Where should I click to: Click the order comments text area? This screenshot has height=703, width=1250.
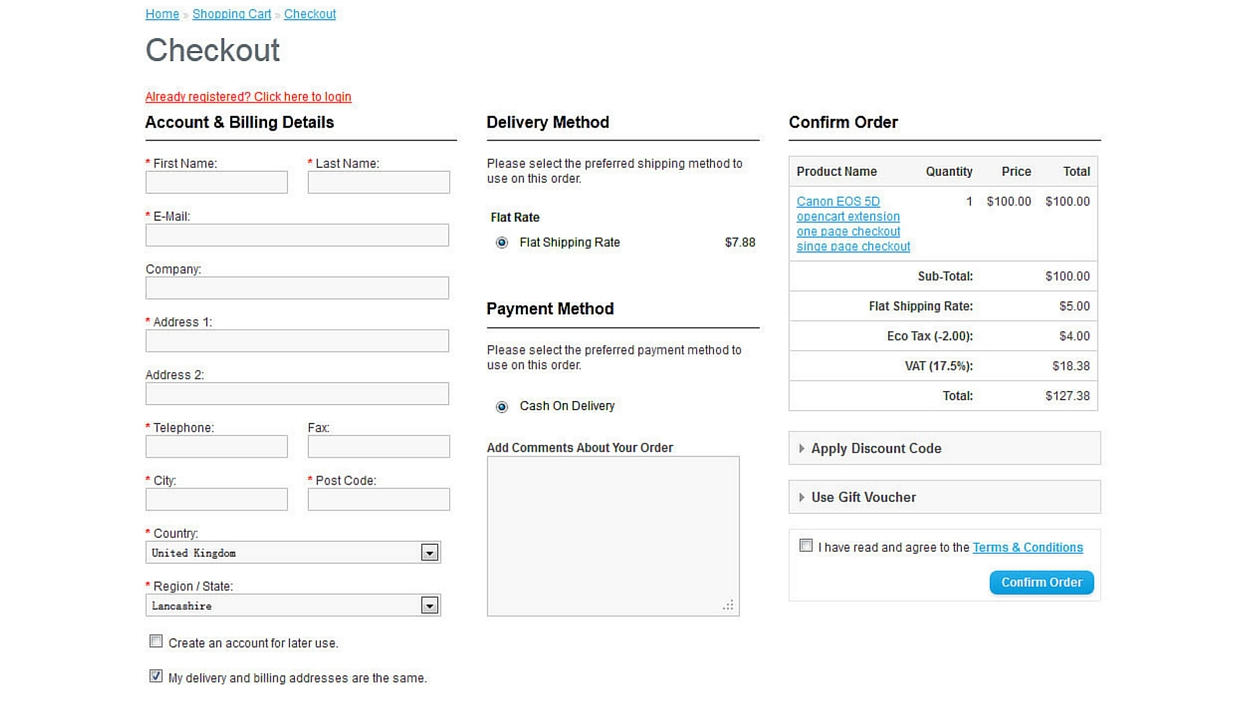612,535
